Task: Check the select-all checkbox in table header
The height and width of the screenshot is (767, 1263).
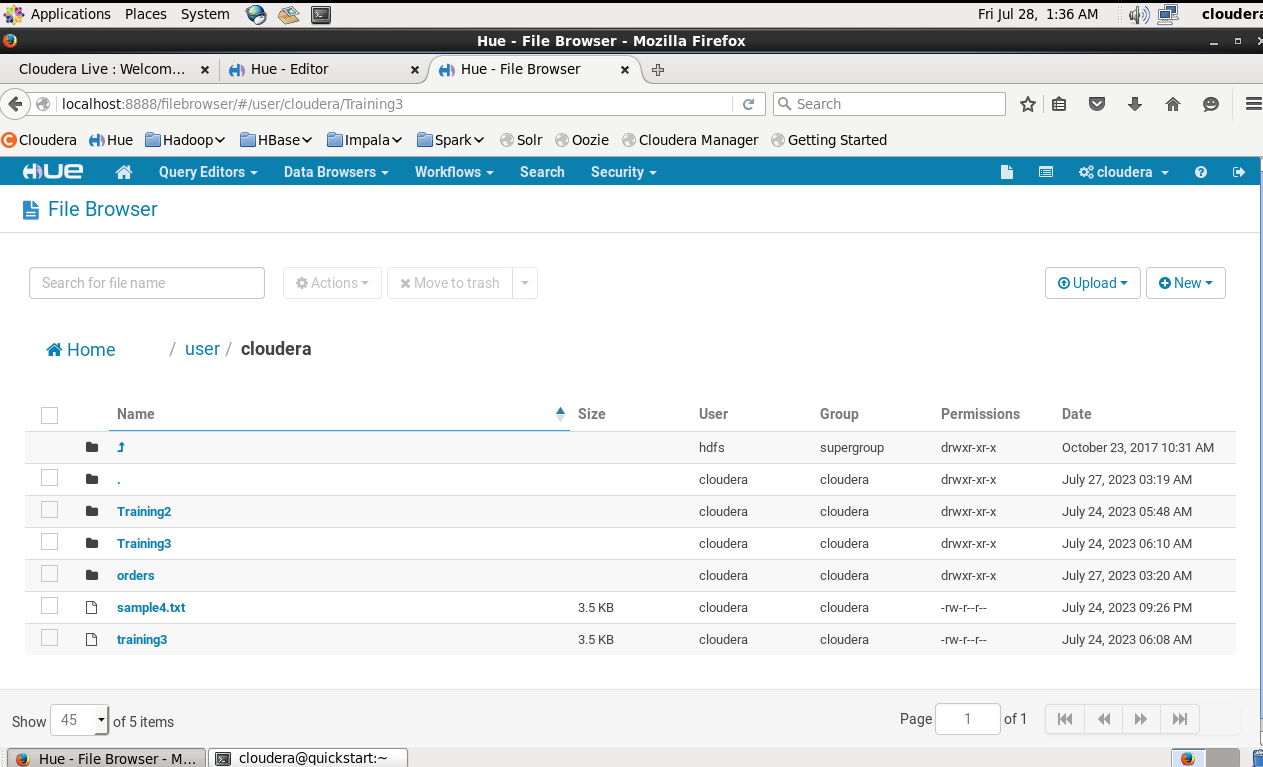Action: click(49, 414)
